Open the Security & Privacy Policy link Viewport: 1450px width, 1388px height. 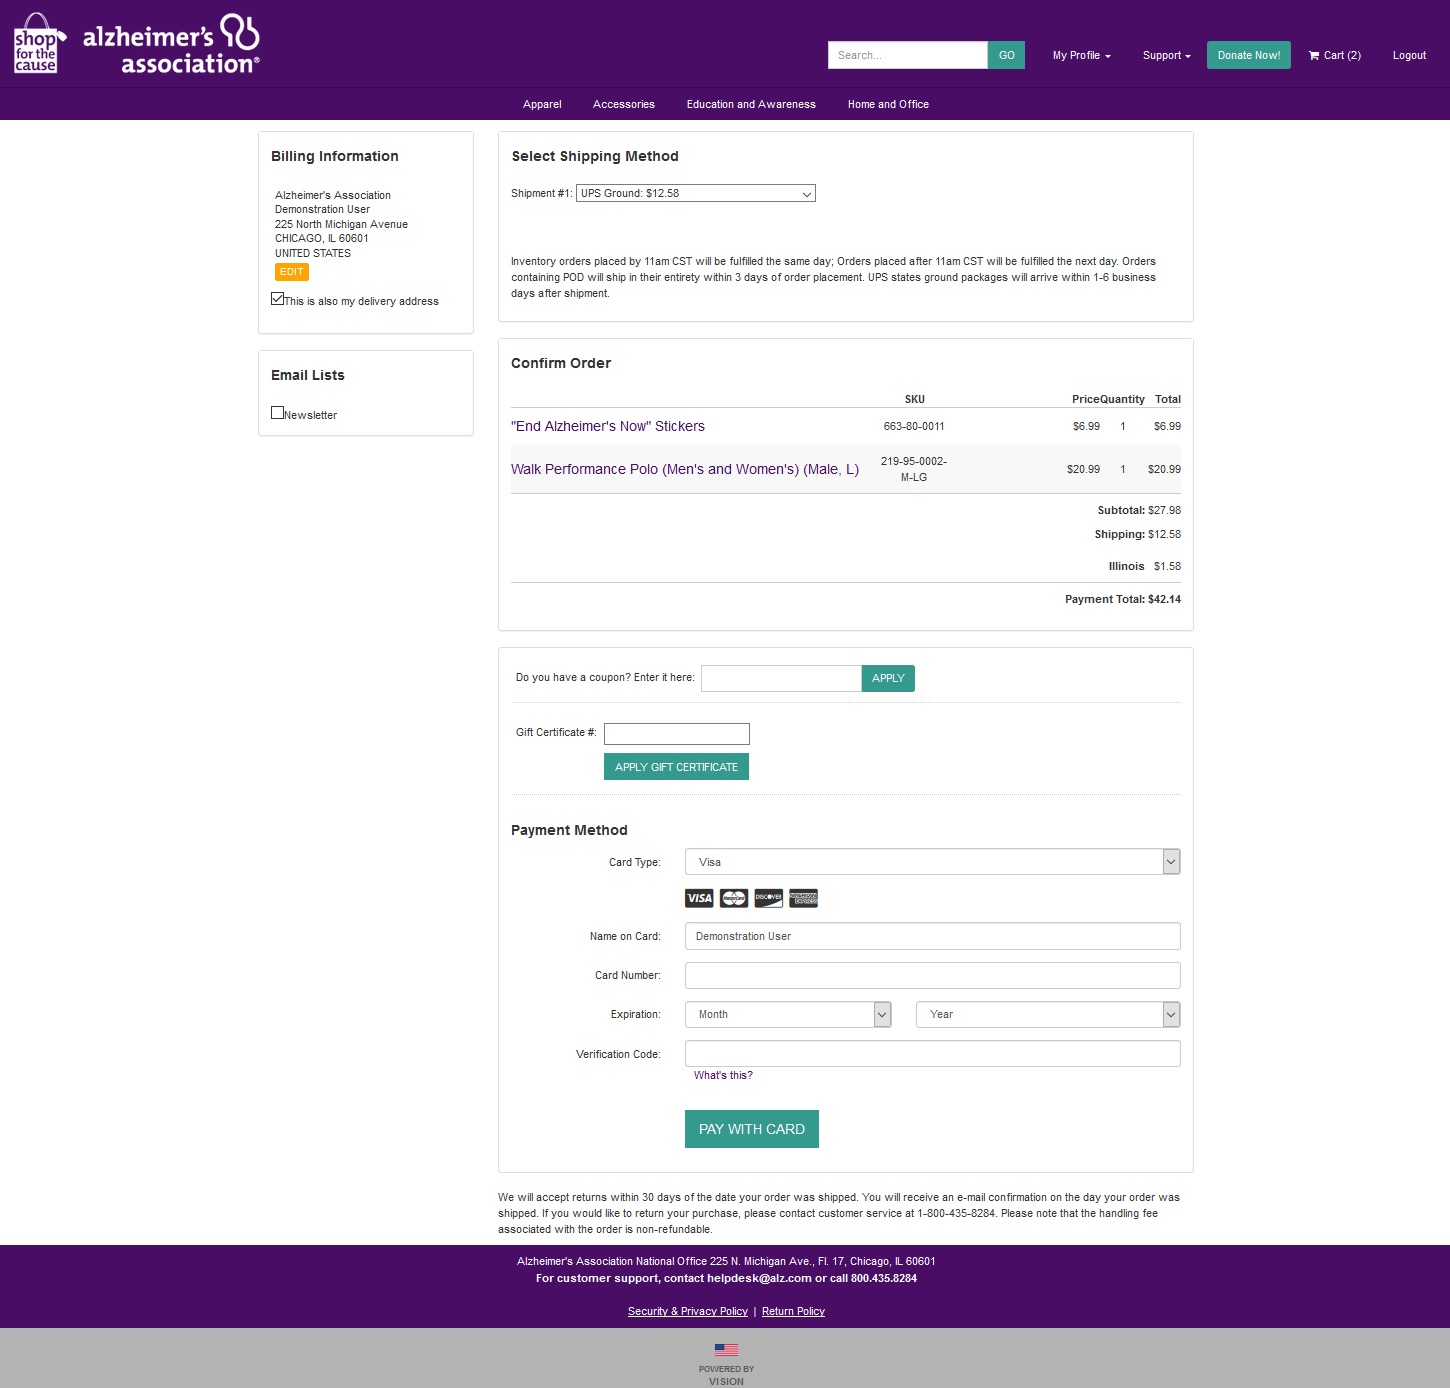(x=687, y=1312)
